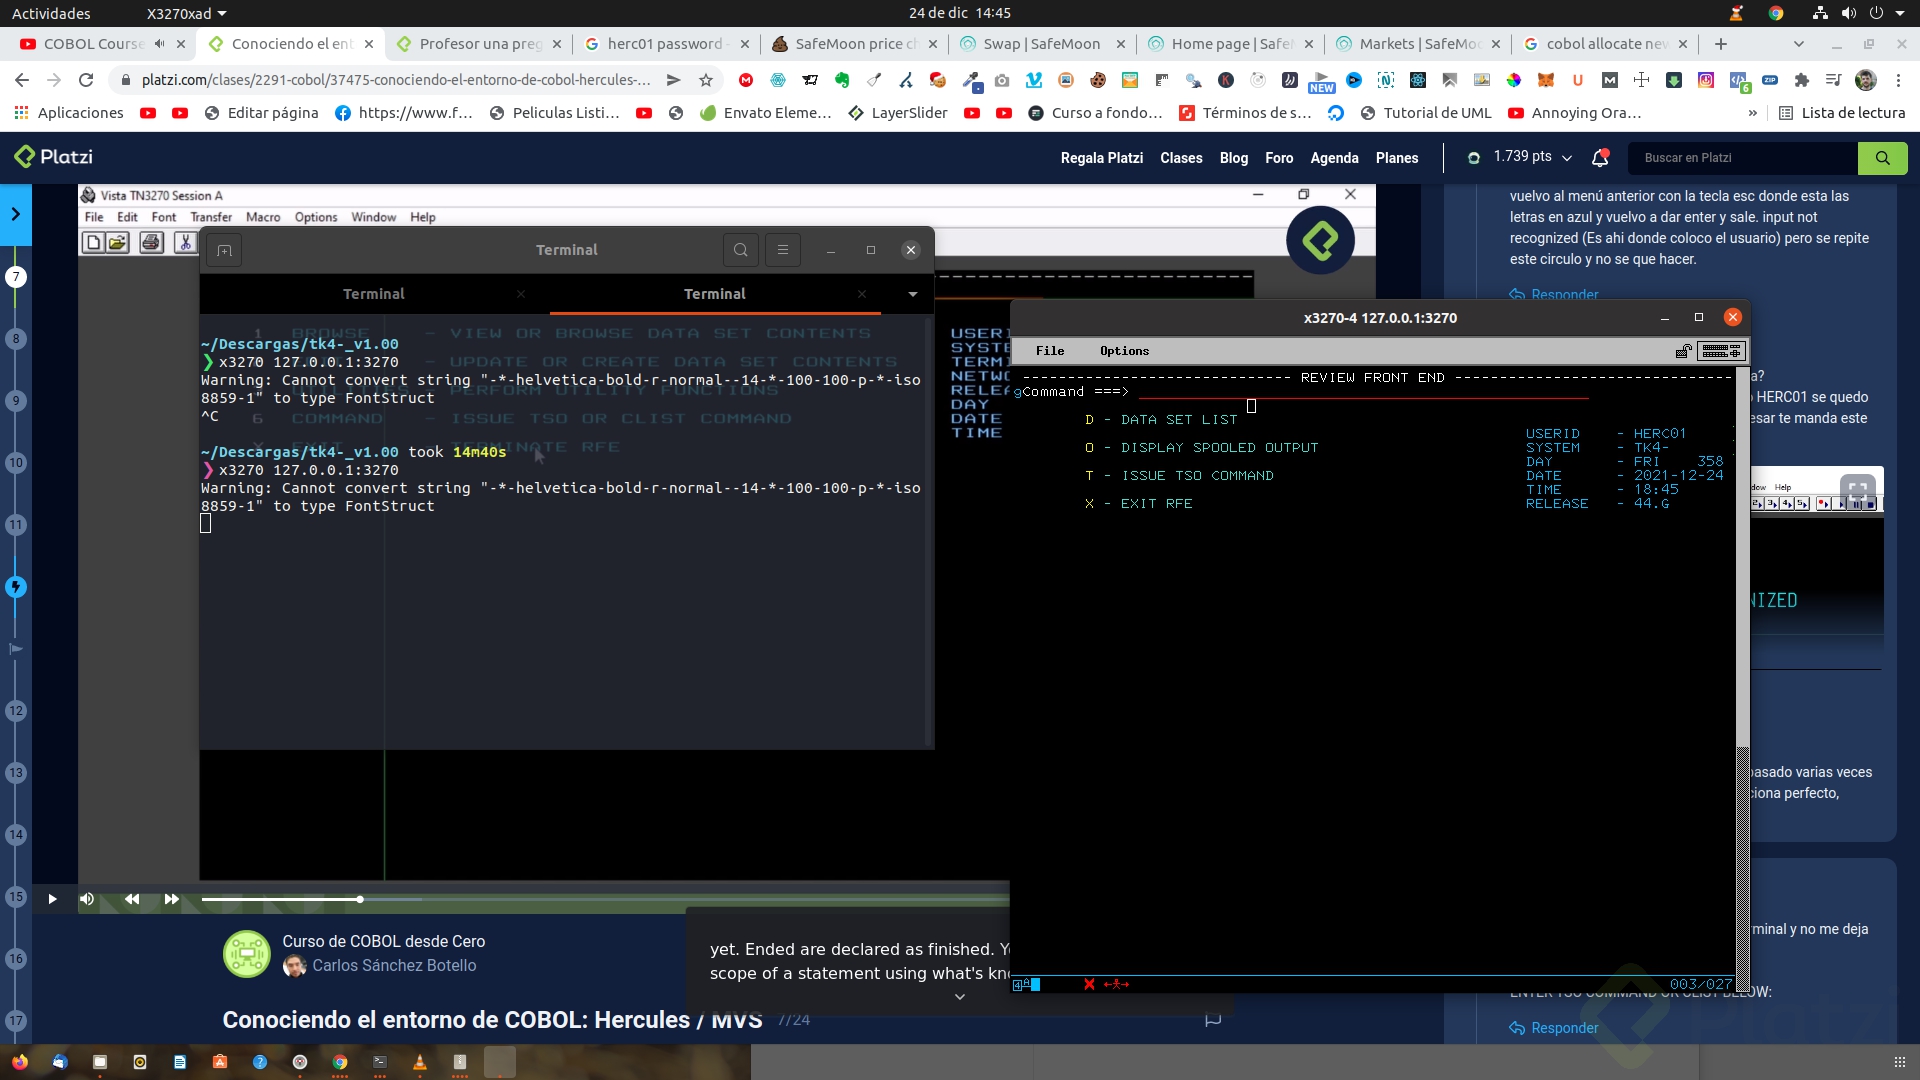Mute the video volume speaker
The width and height of the screenshot is (1920, 1080).
click(87, 899)
